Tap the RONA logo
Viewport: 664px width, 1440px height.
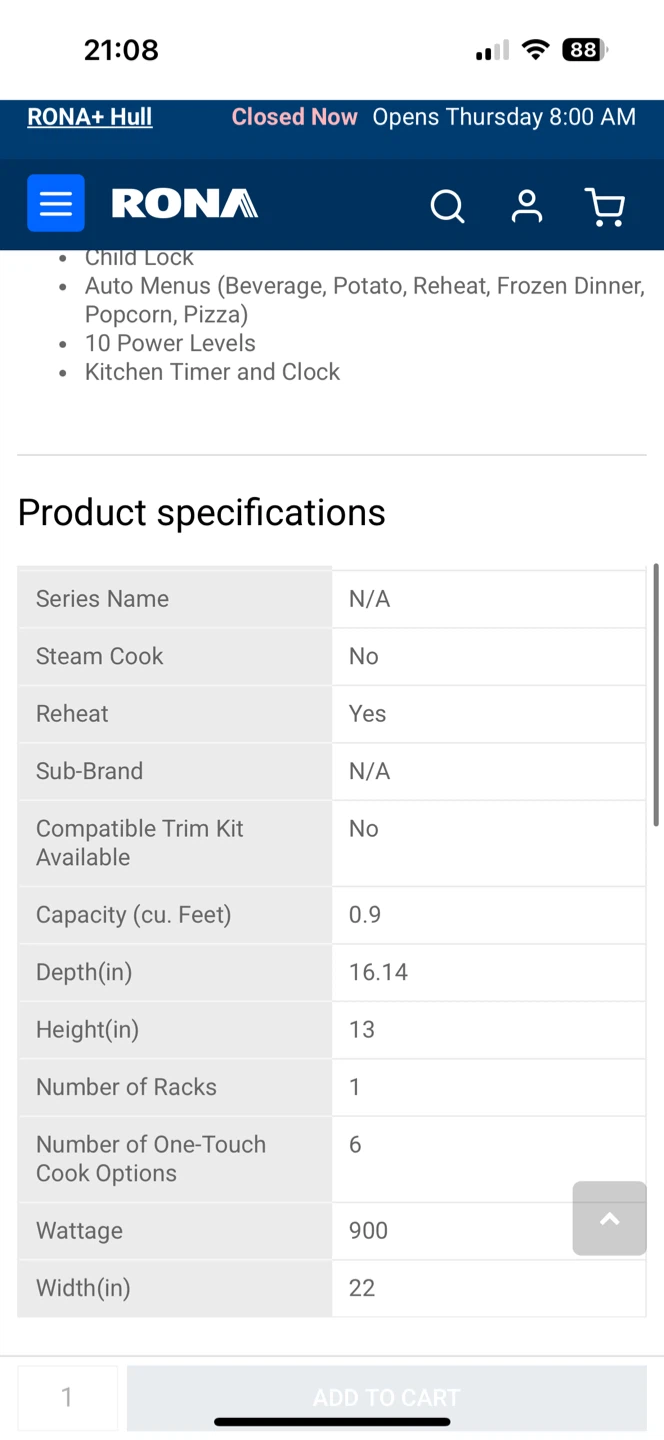tap(185, 204)
